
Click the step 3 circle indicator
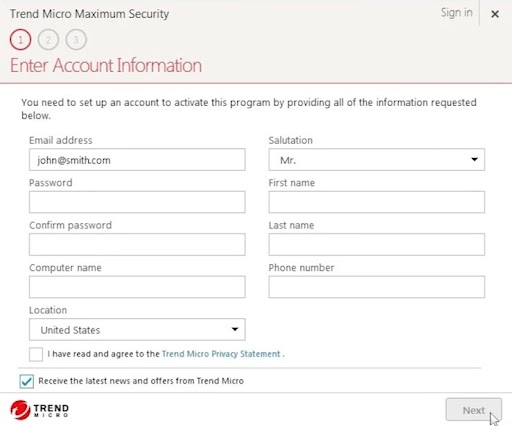click(76, 40)
